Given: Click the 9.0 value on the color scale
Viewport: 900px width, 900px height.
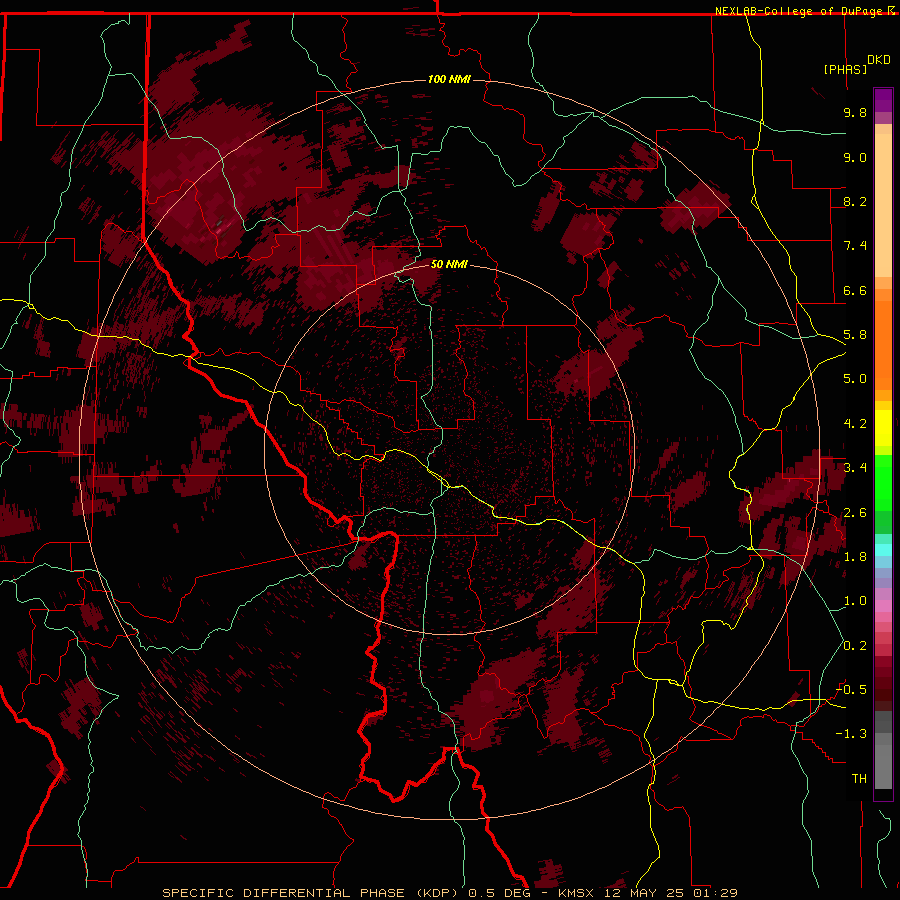Looking at the screenshot, I should pos(855,157).
